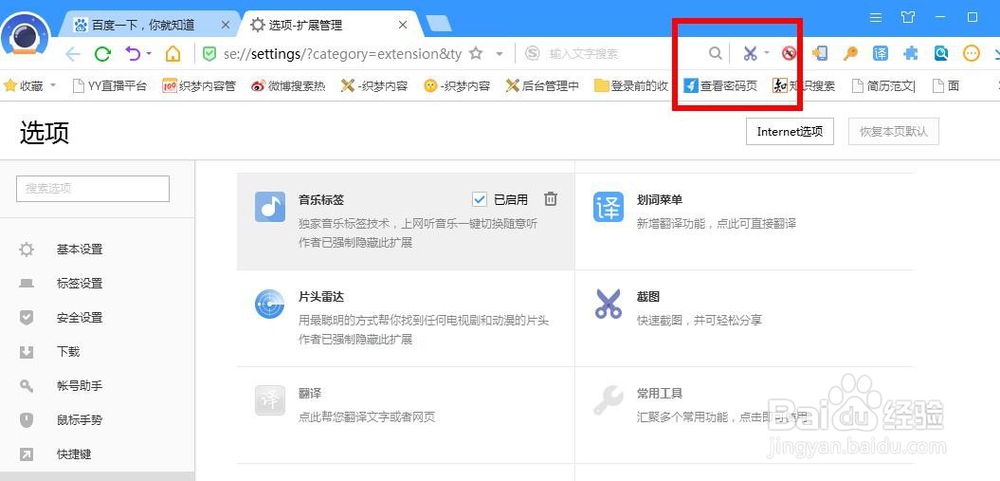
Task: Open the 知识搜索 bookmark
Action: (x=804, y=85)
